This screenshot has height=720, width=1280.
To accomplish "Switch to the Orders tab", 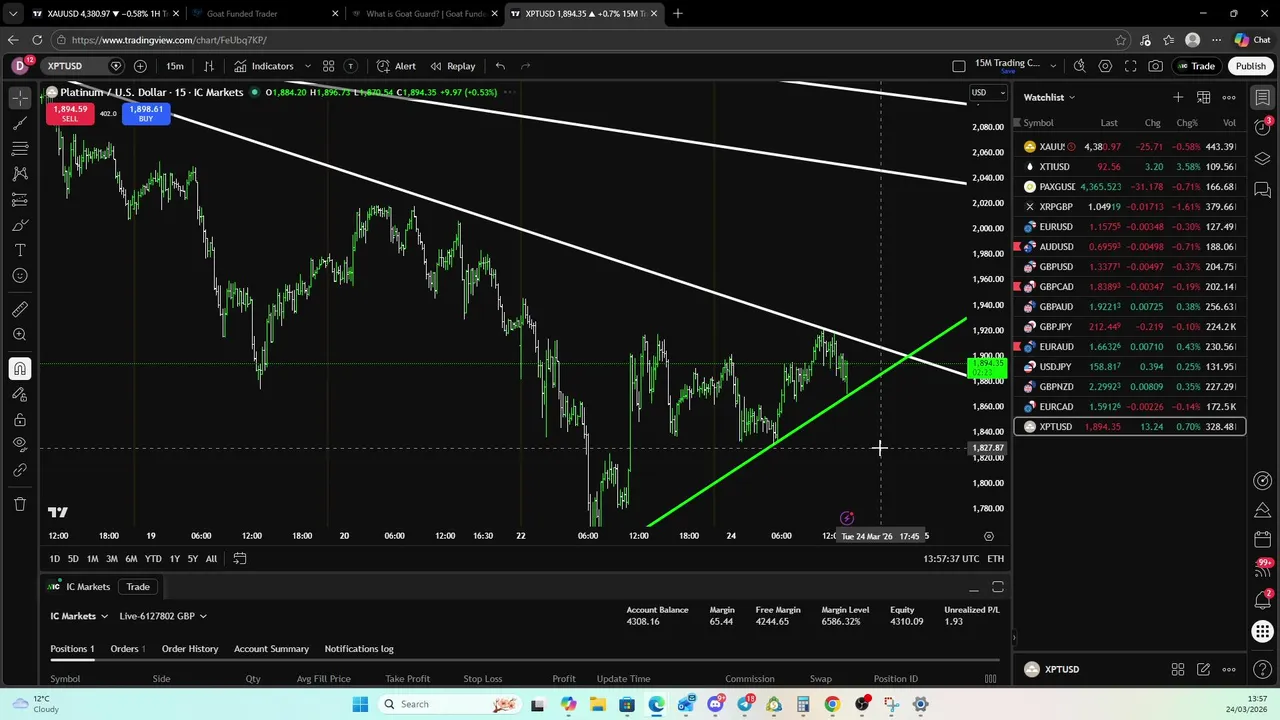I will [127, 649].
